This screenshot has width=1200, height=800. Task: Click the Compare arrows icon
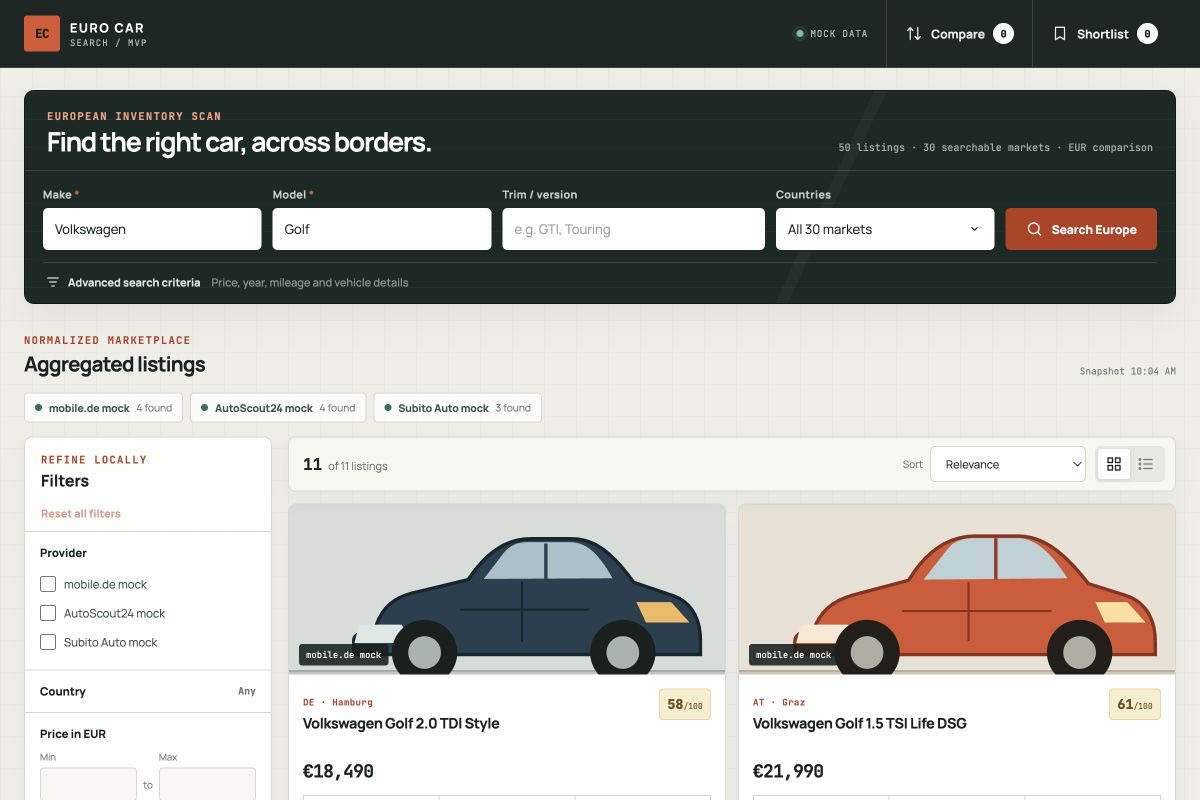(914, 34)
